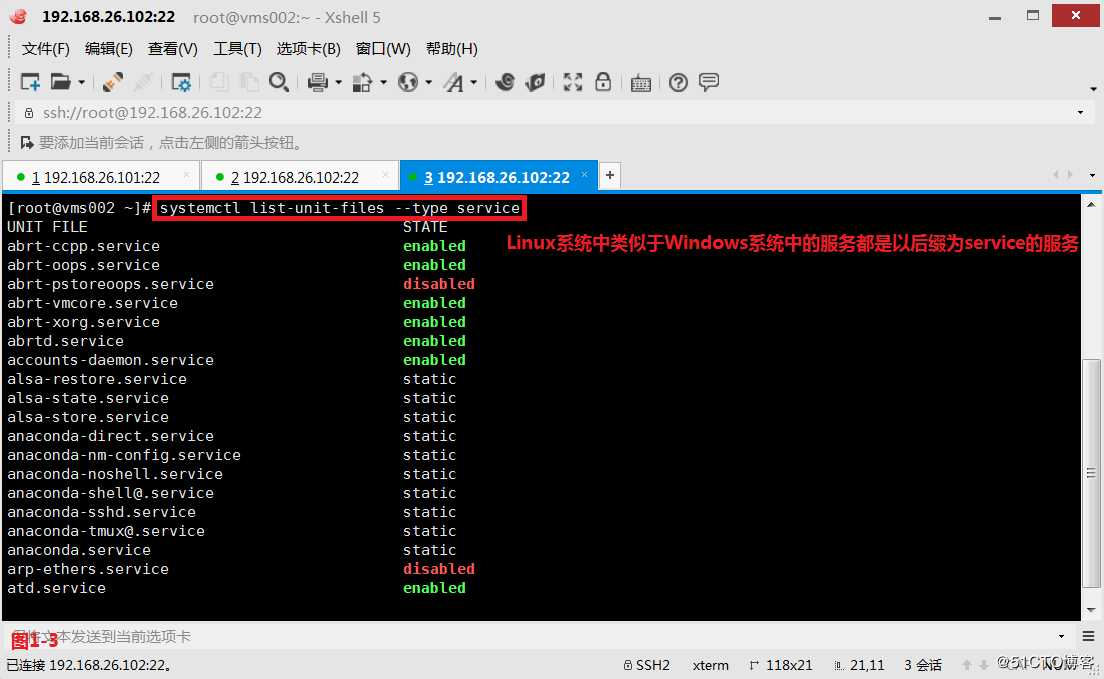
Task: Click the 21,11 cursor position indicator
Action: 859,665
